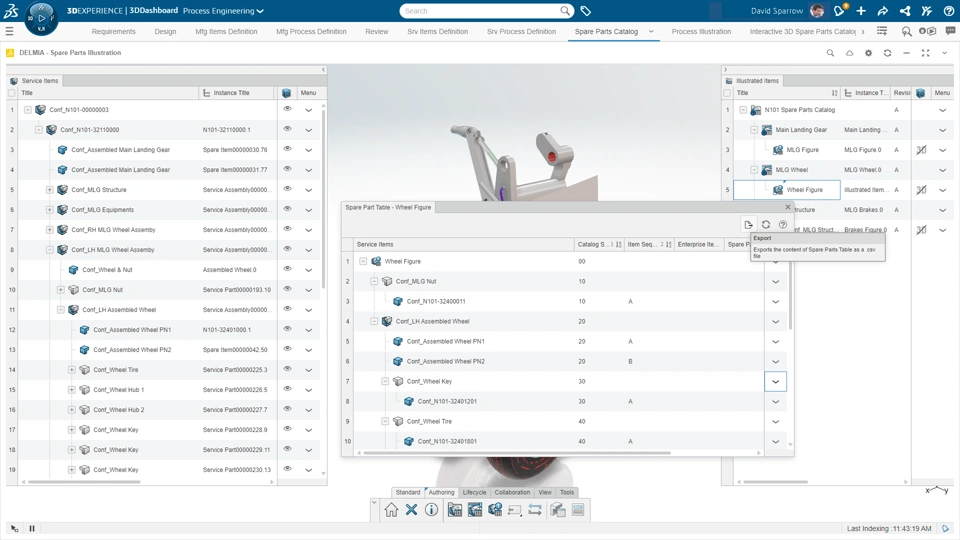Collapse Main Landing Gear catalog node
The width and height of the screenshot is (960, 540).
[754, 130]
